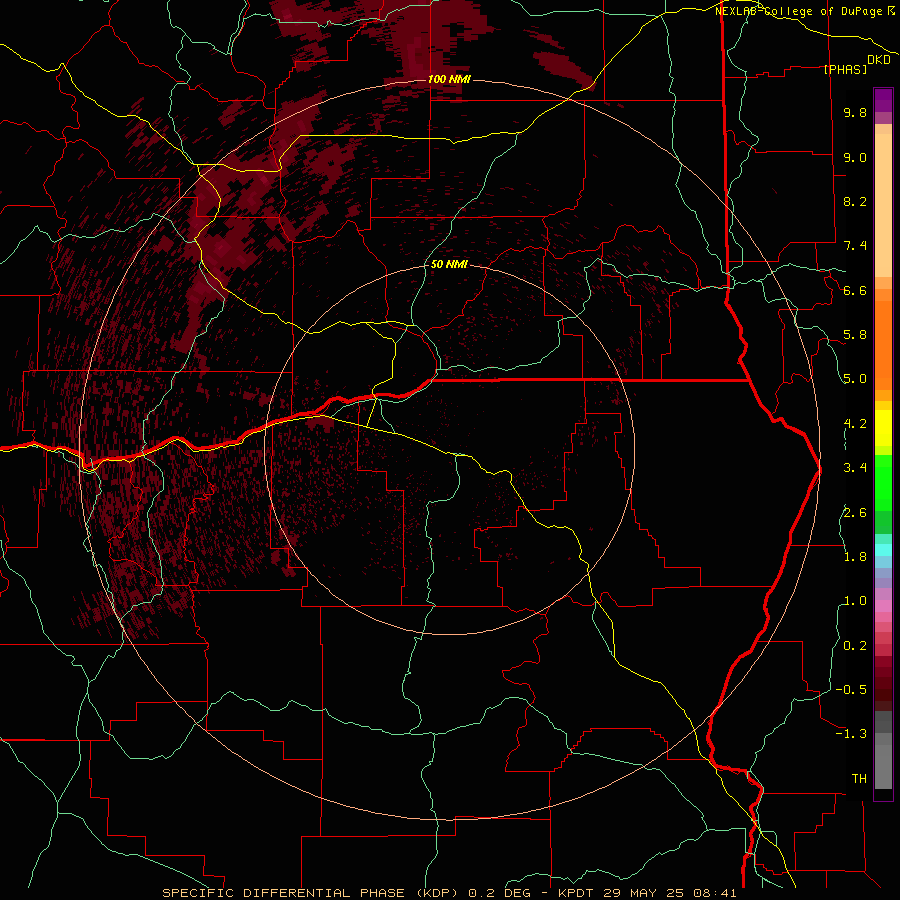Click the SPECIFIC DIFFERENTIAL PHASE (KDP) caption
This screenshot has height=900, width=900.
pyautogui.click(x=312, y=893)
